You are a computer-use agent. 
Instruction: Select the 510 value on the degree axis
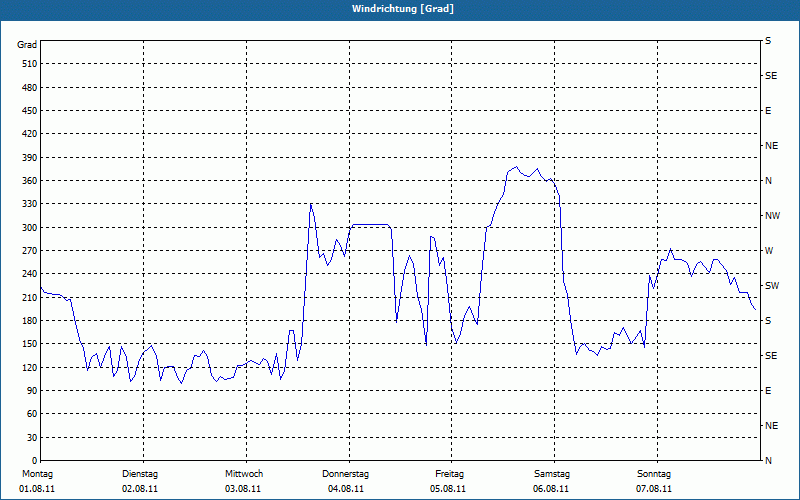[30, 64]
